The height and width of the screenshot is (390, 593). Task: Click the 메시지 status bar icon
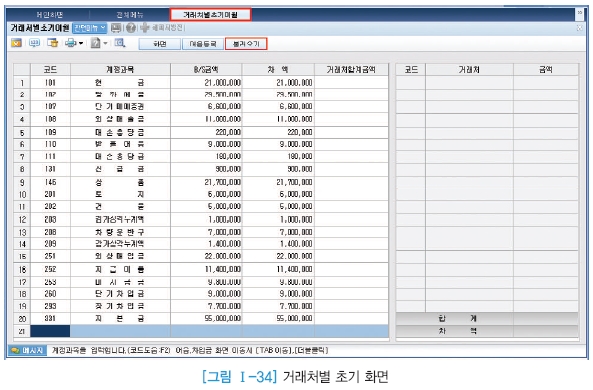tap(28, 351)
